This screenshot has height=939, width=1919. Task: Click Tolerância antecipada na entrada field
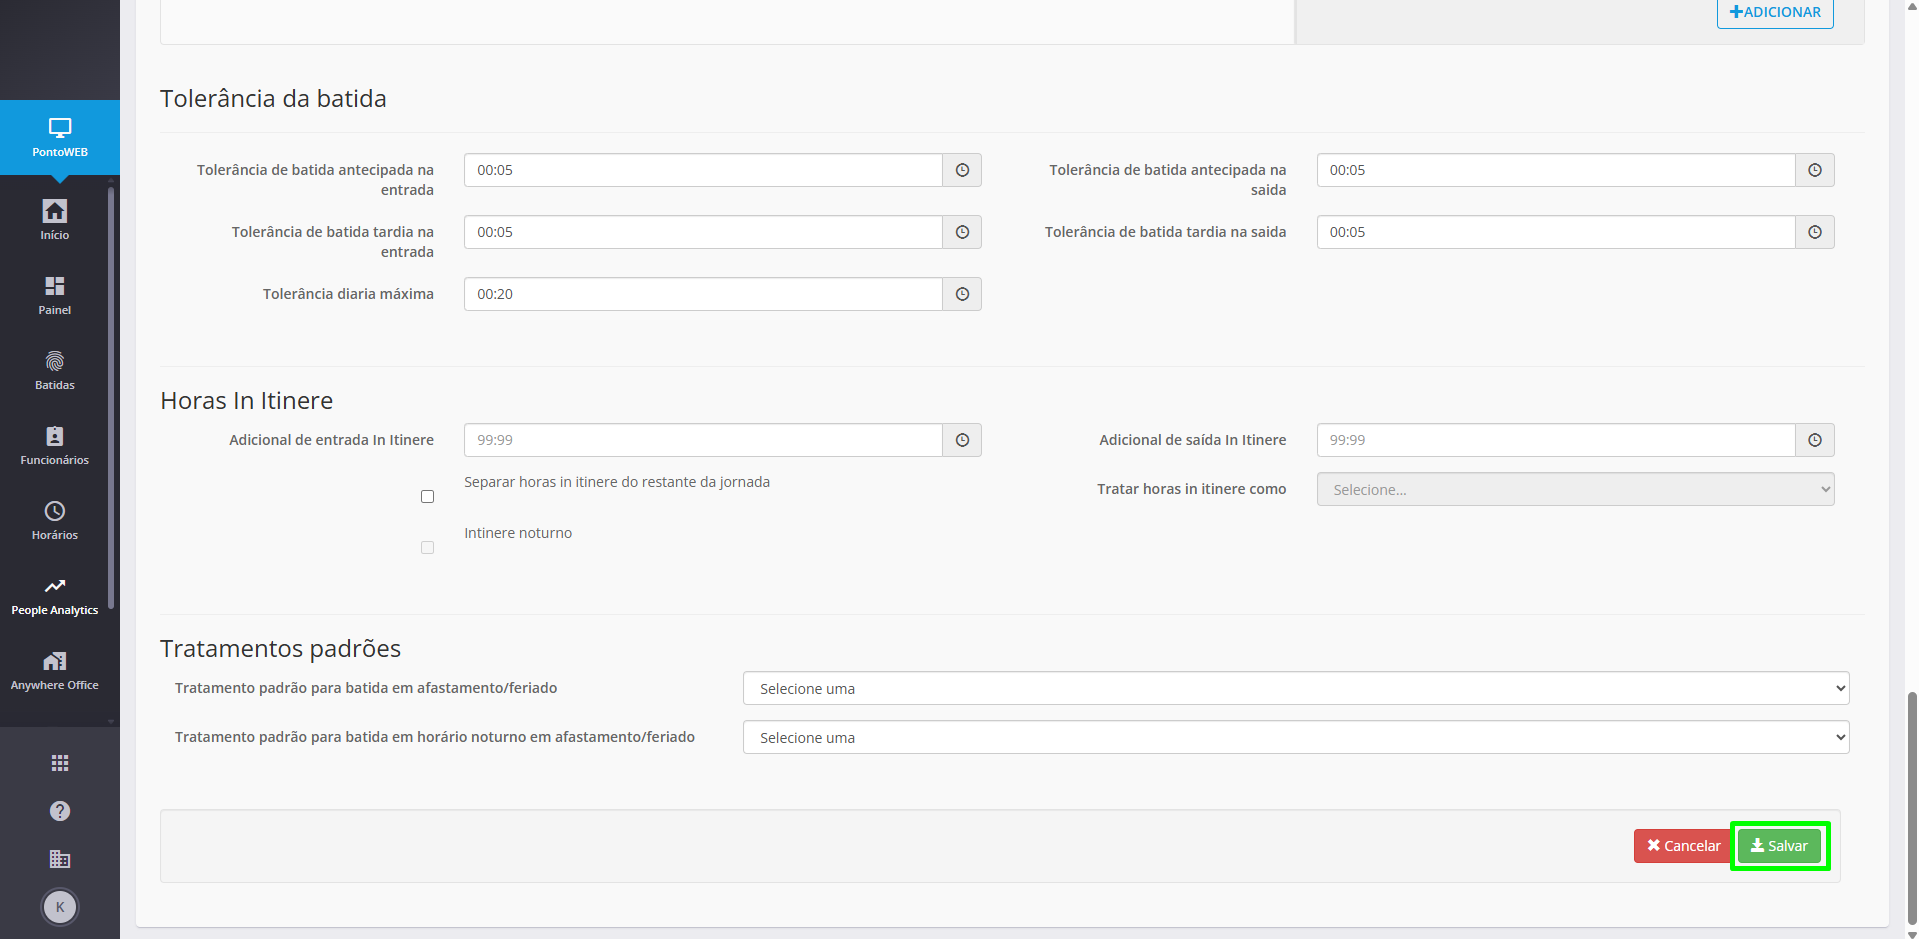[x=703, y=170]
